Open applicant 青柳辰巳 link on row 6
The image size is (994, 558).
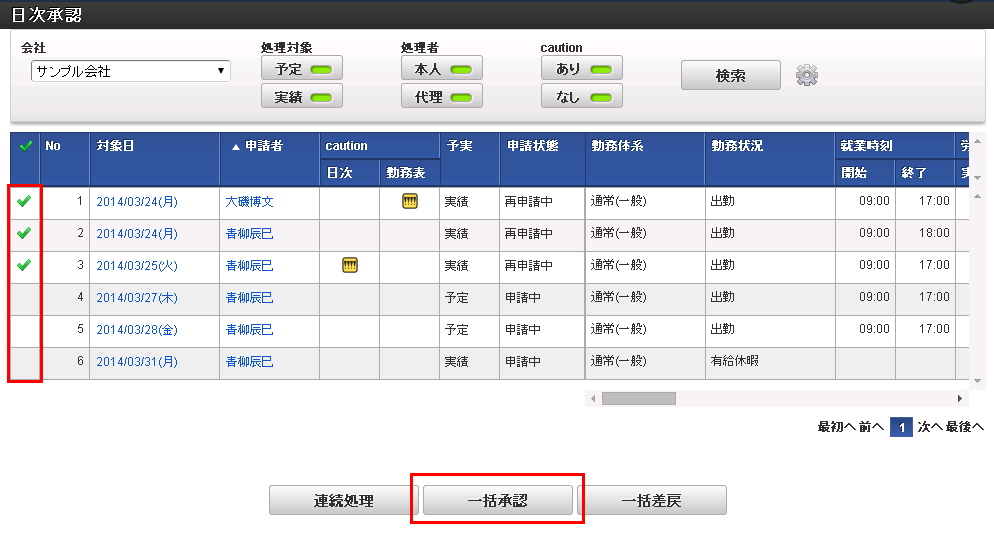250,361
